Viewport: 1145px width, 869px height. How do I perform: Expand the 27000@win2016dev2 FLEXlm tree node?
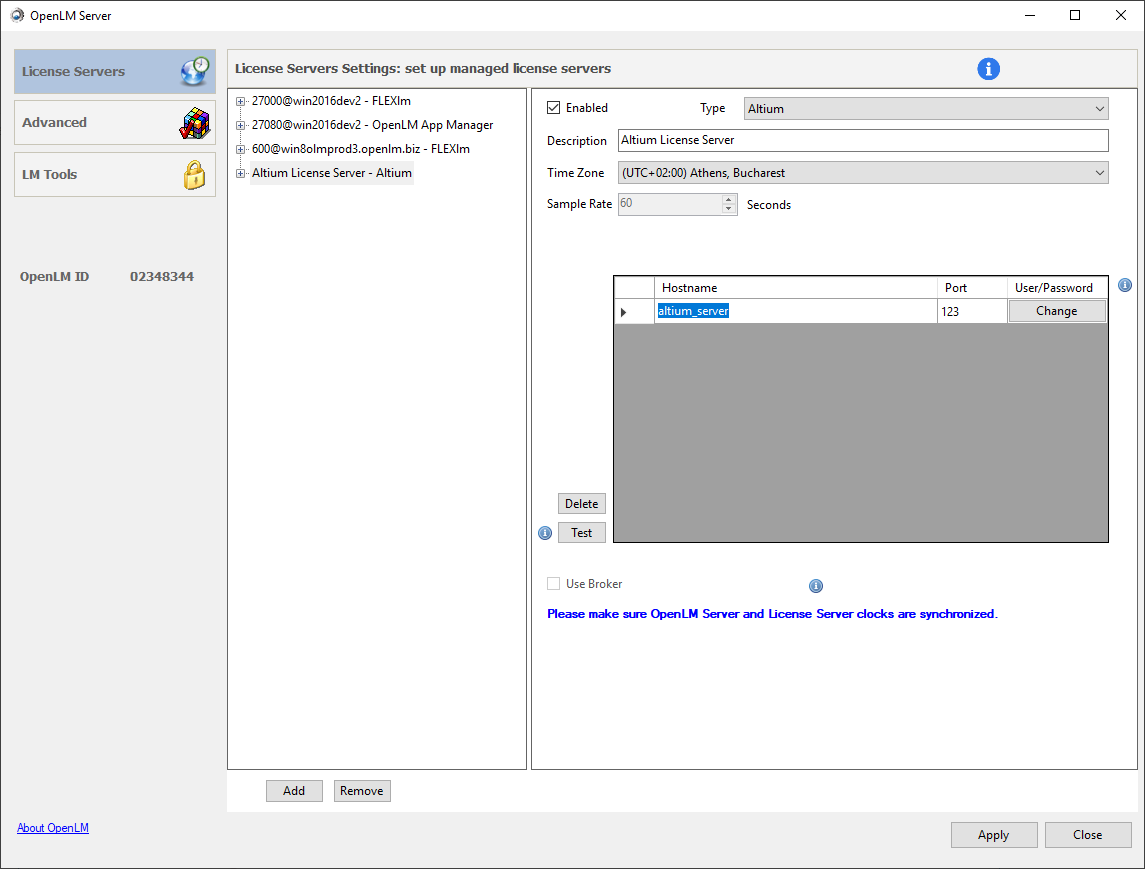click(241, 101)
